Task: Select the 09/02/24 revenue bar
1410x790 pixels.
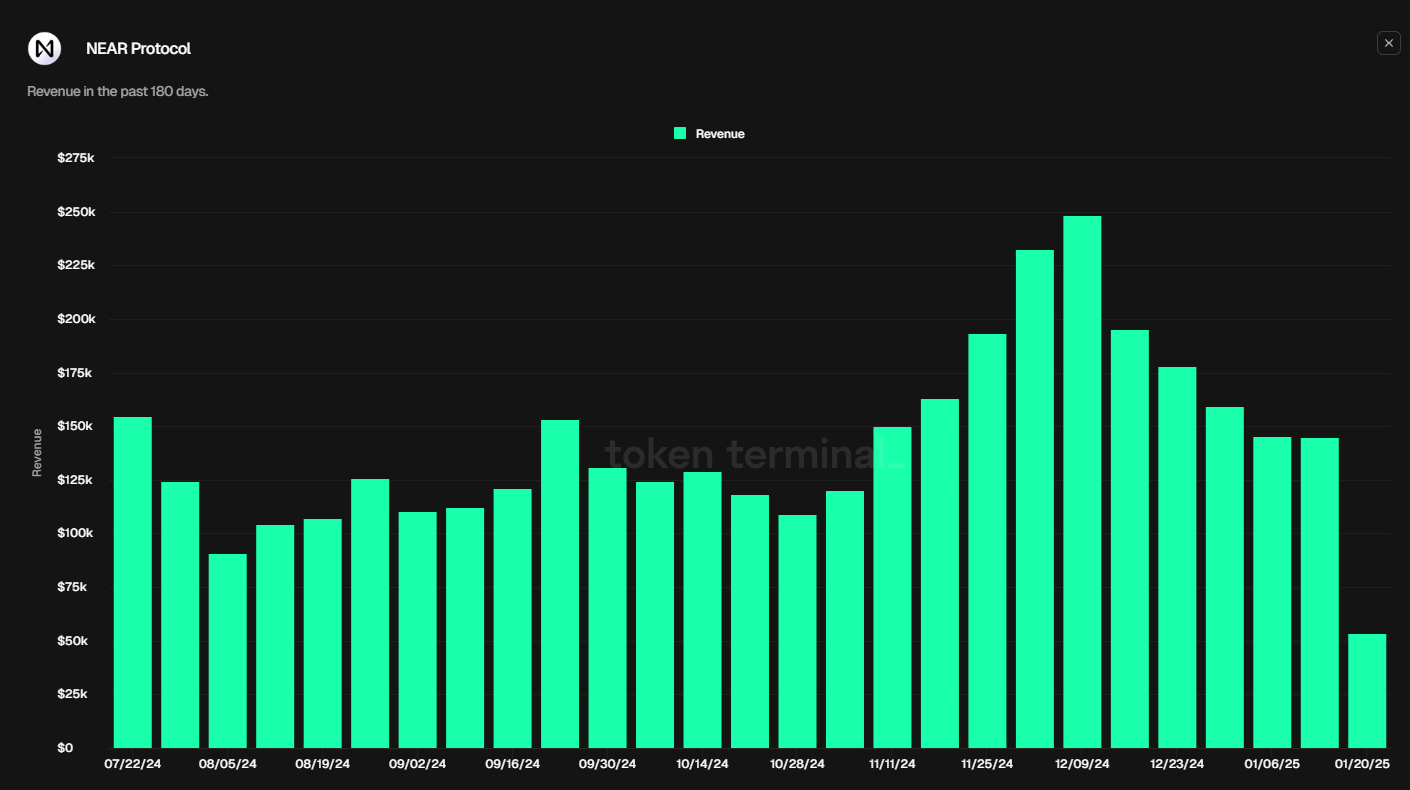Action: pos(418,630)
